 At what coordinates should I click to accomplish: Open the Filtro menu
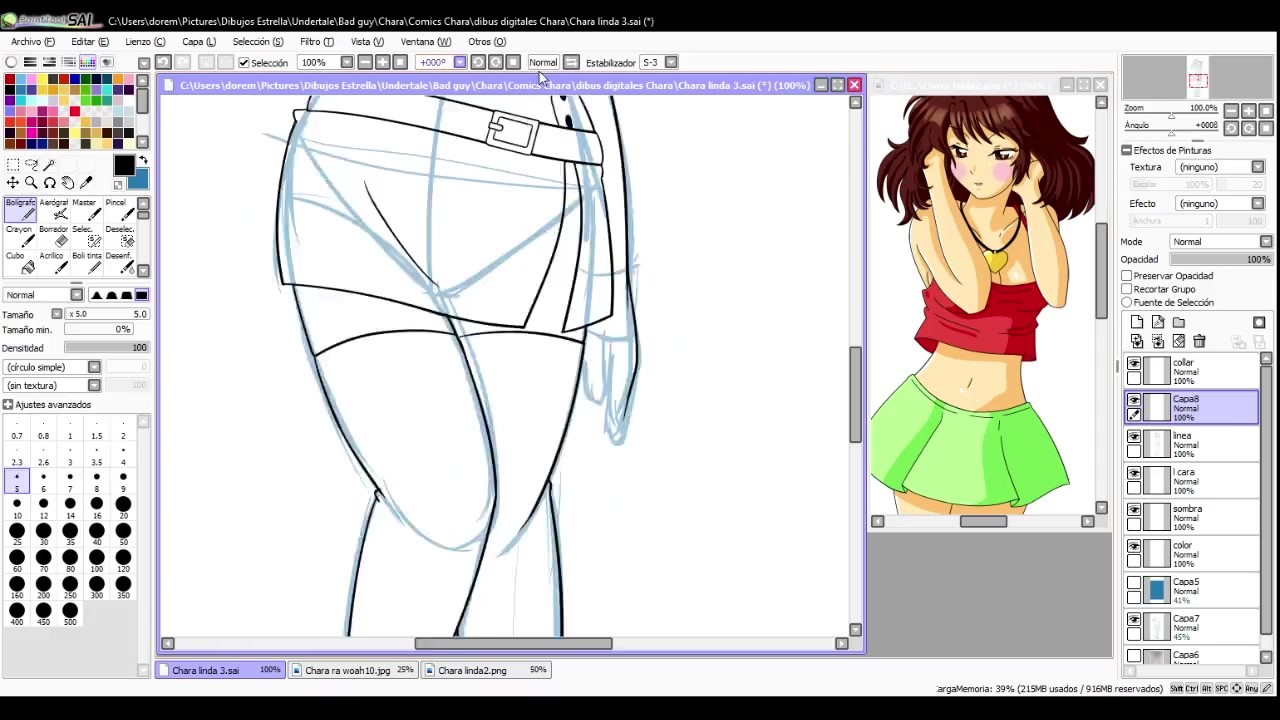tap(316, 42)
